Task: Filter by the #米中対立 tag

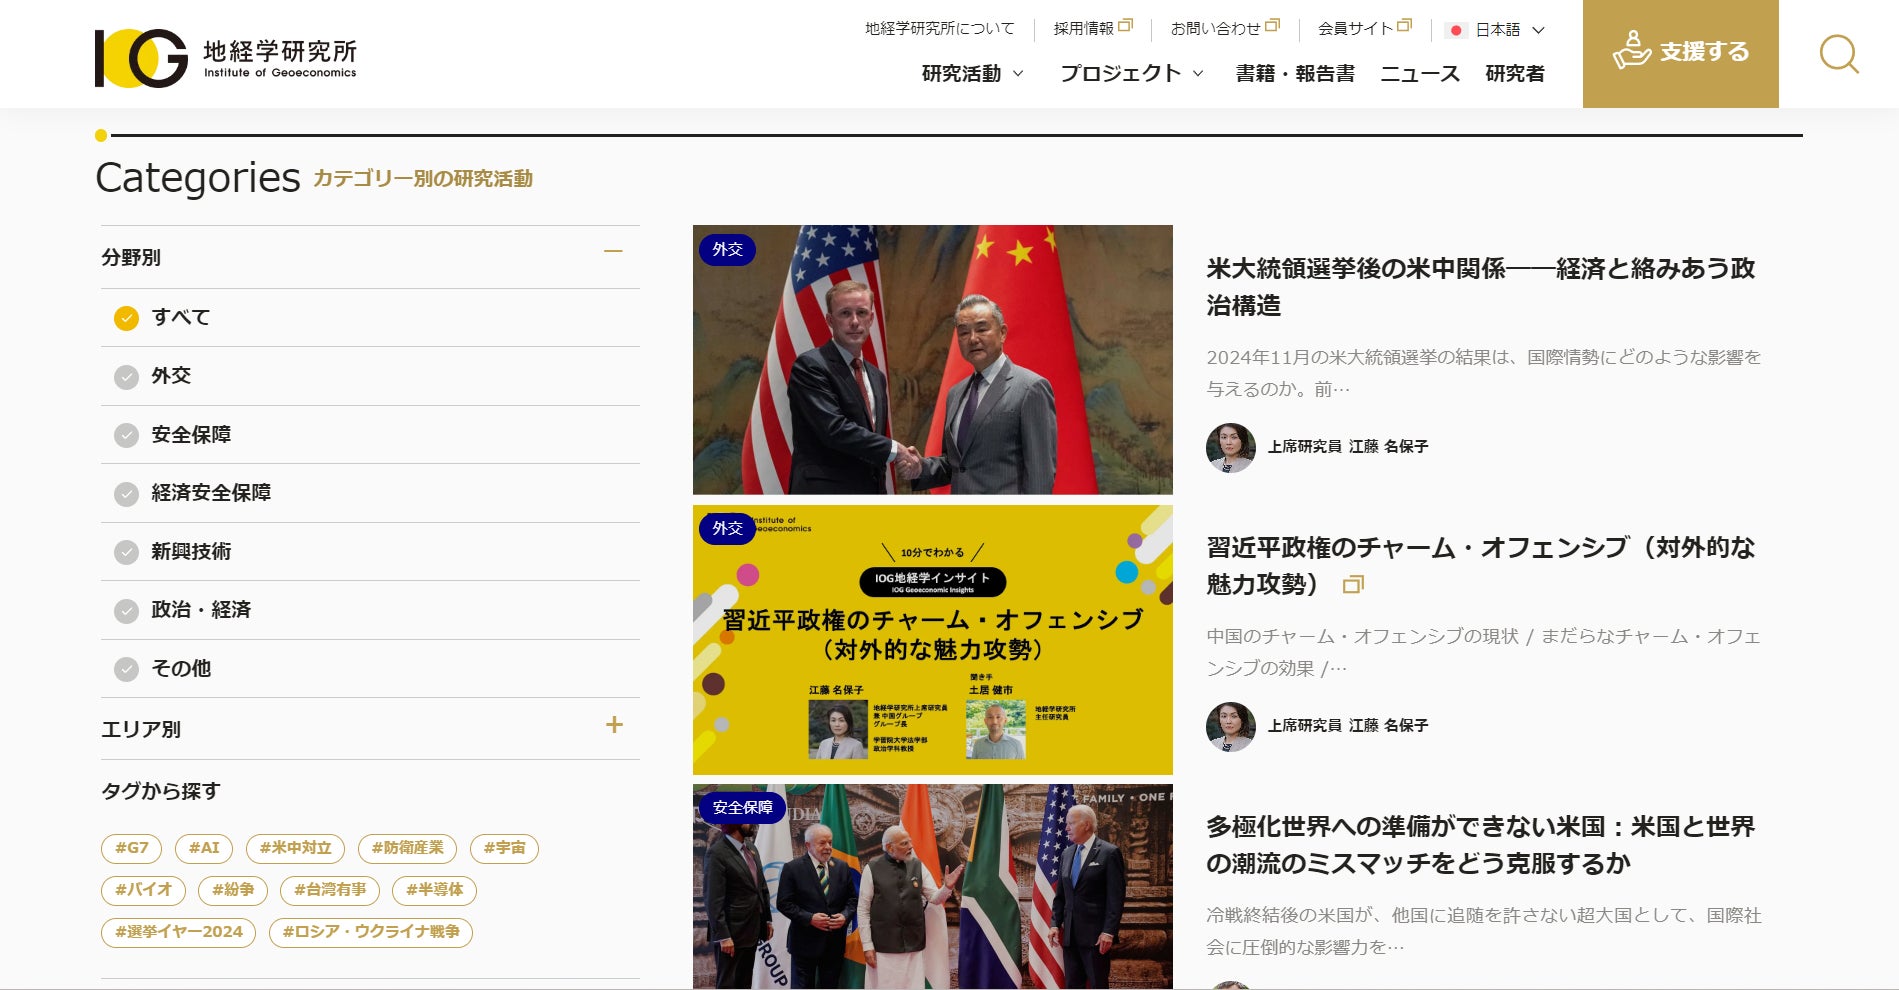Action: pos(295,848)
